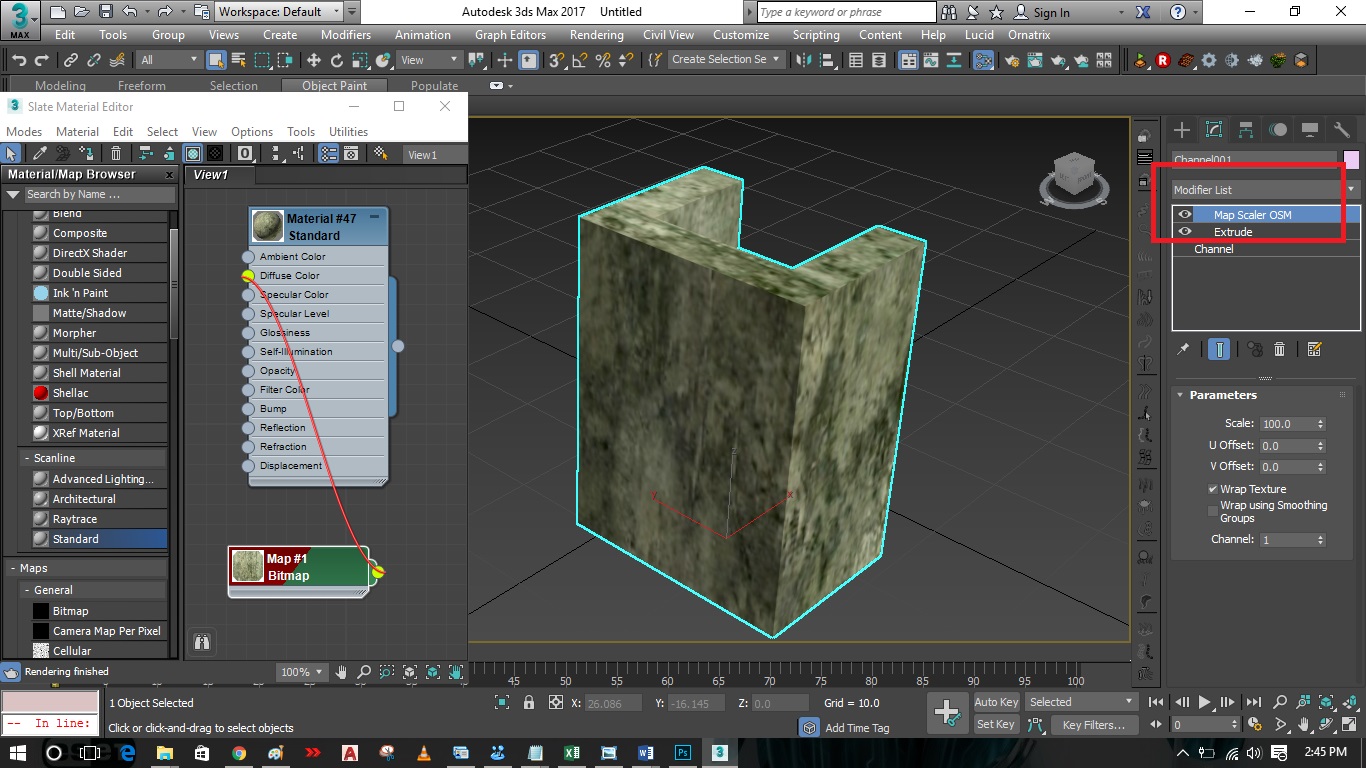Click the Set Key button
1366x768 pixels.
[995, 723]
